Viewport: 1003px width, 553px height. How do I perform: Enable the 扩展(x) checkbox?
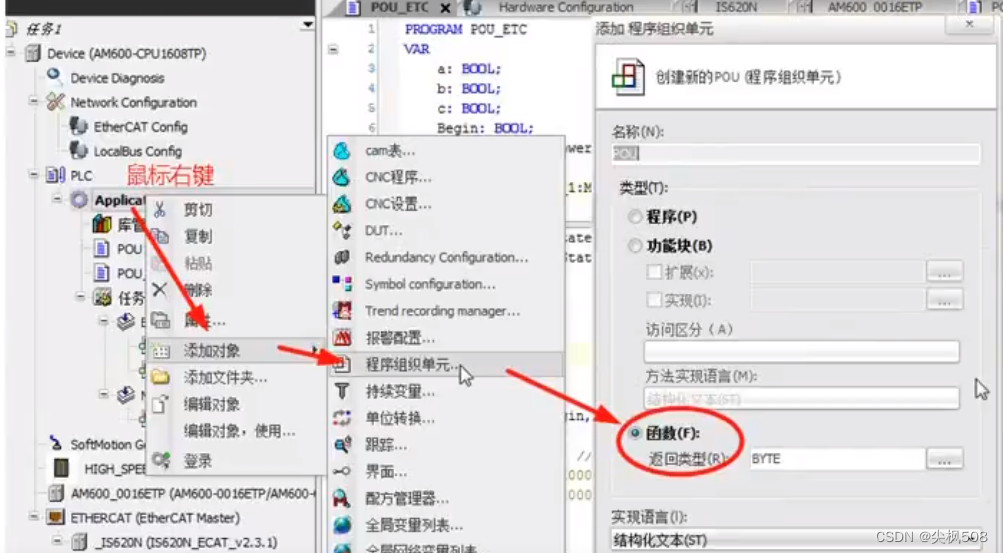click(654, 272)
